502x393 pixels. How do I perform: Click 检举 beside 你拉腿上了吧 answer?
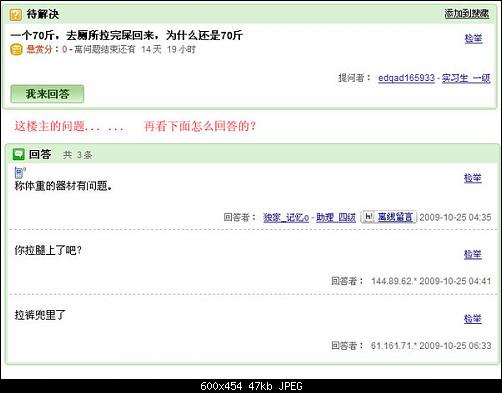pyautogui.click(x=473, y=254)
